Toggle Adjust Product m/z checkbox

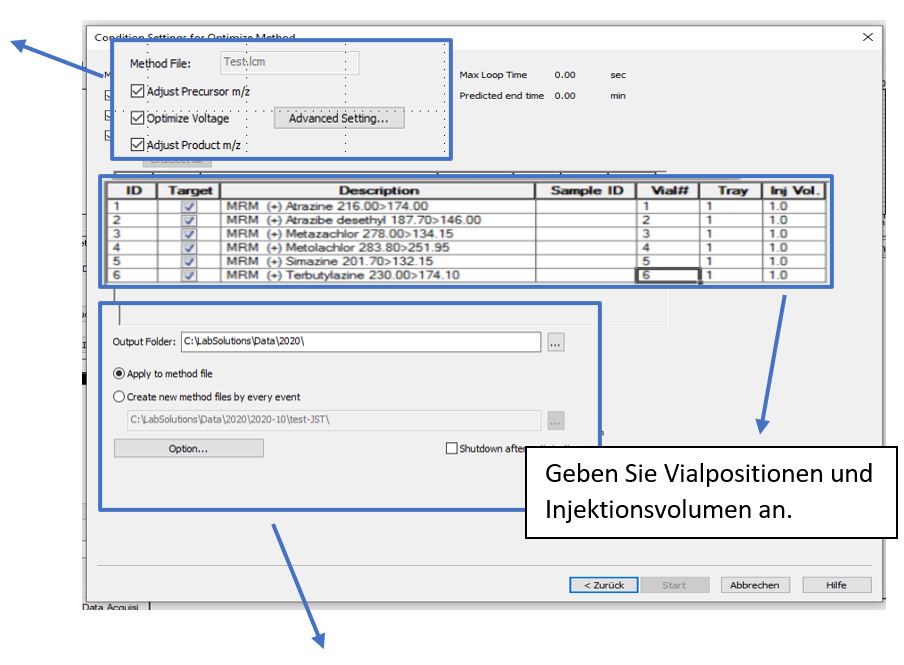137,145
